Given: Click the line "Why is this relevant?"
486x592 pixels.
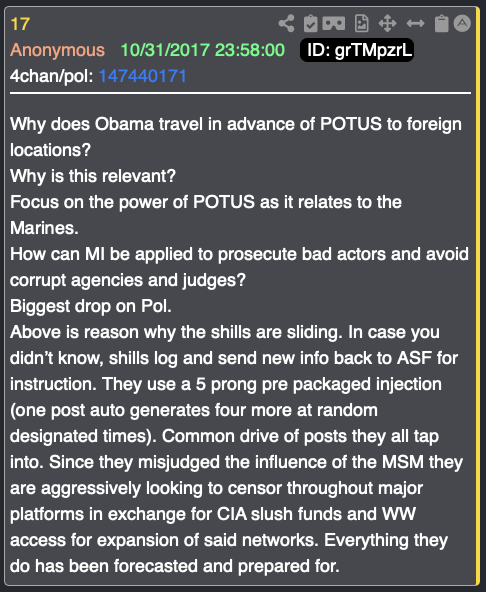Looking at the screenshot, I should click(x=93, y=176).
